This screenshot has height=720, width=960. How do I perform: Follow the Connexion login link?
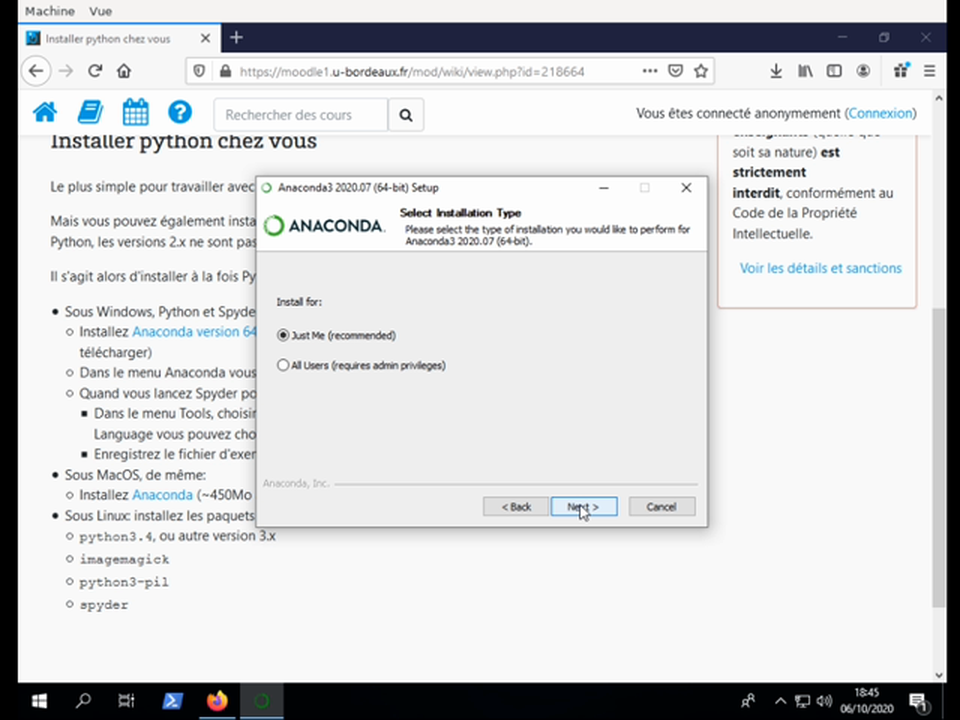880,114
